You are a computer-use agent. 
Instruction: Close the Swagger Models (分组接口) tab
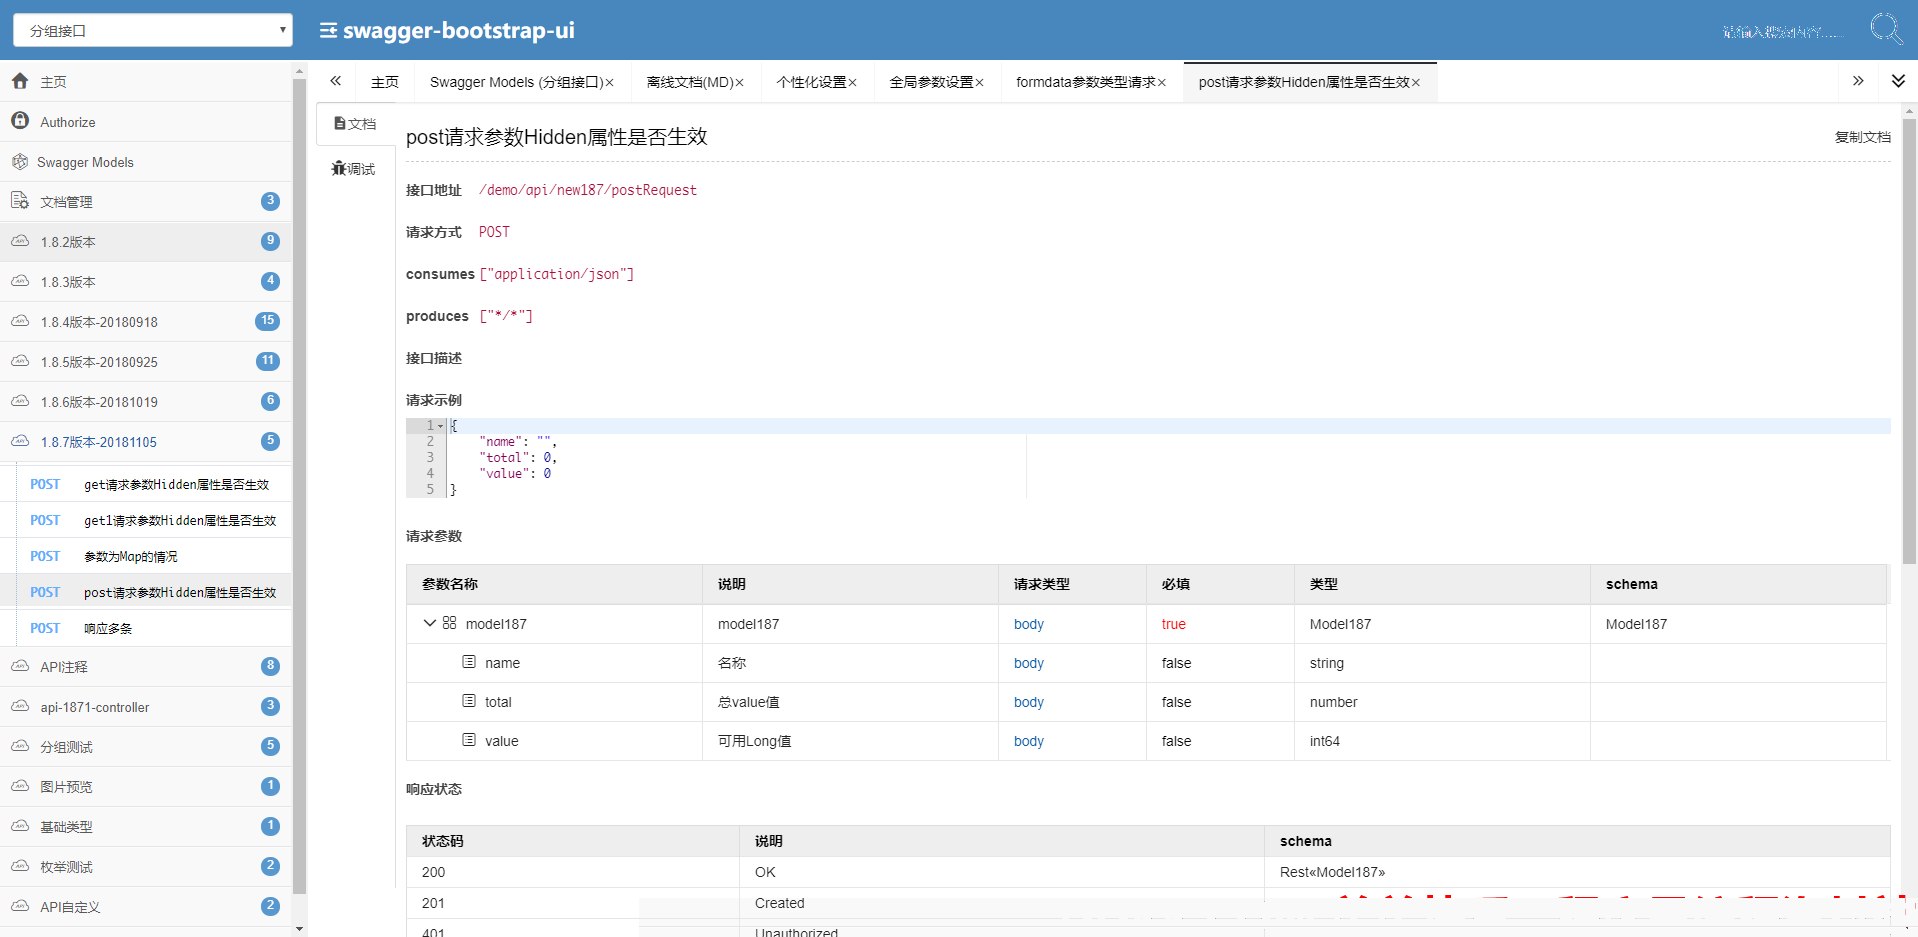tap(609, 83)
